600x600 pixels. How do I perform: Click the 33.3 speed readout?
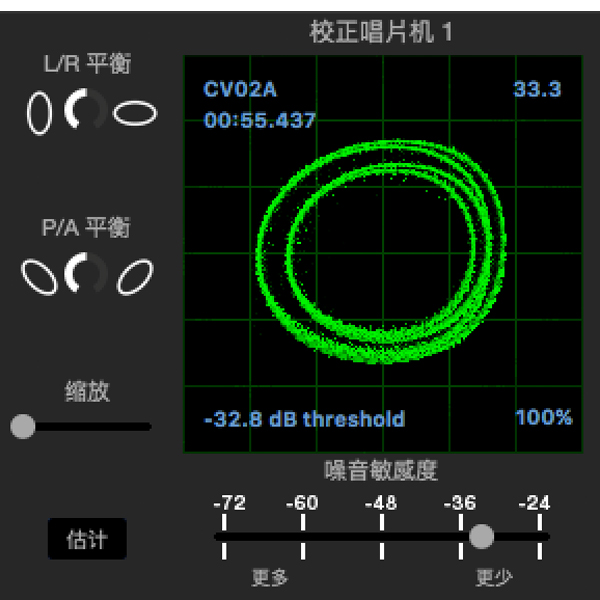pos(537,90)
